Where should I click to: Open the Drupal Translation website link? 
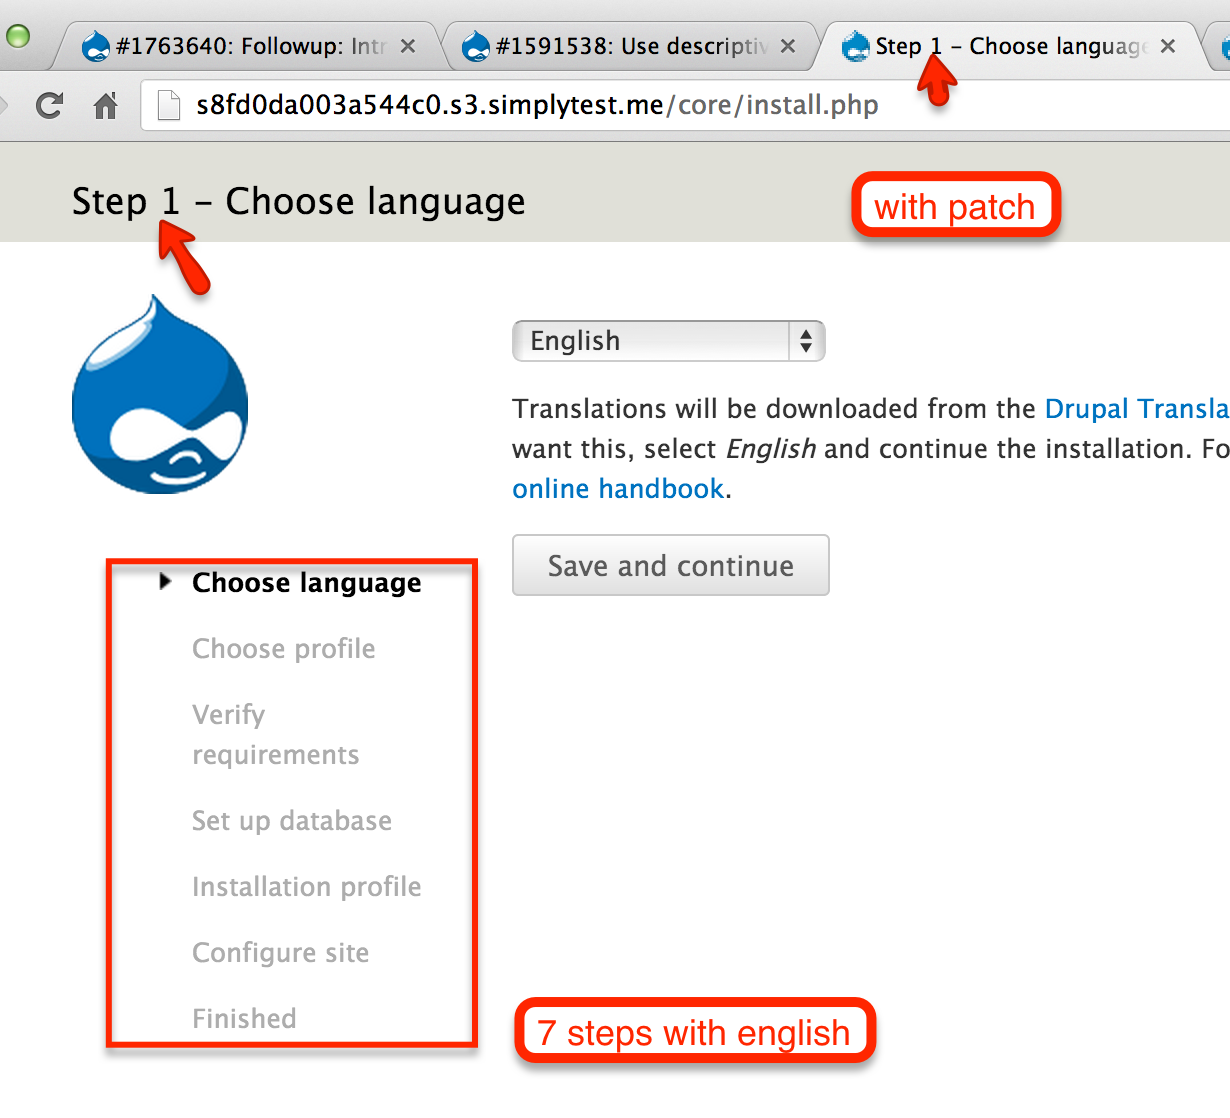pyautogui.click(x=1137, y=409)
